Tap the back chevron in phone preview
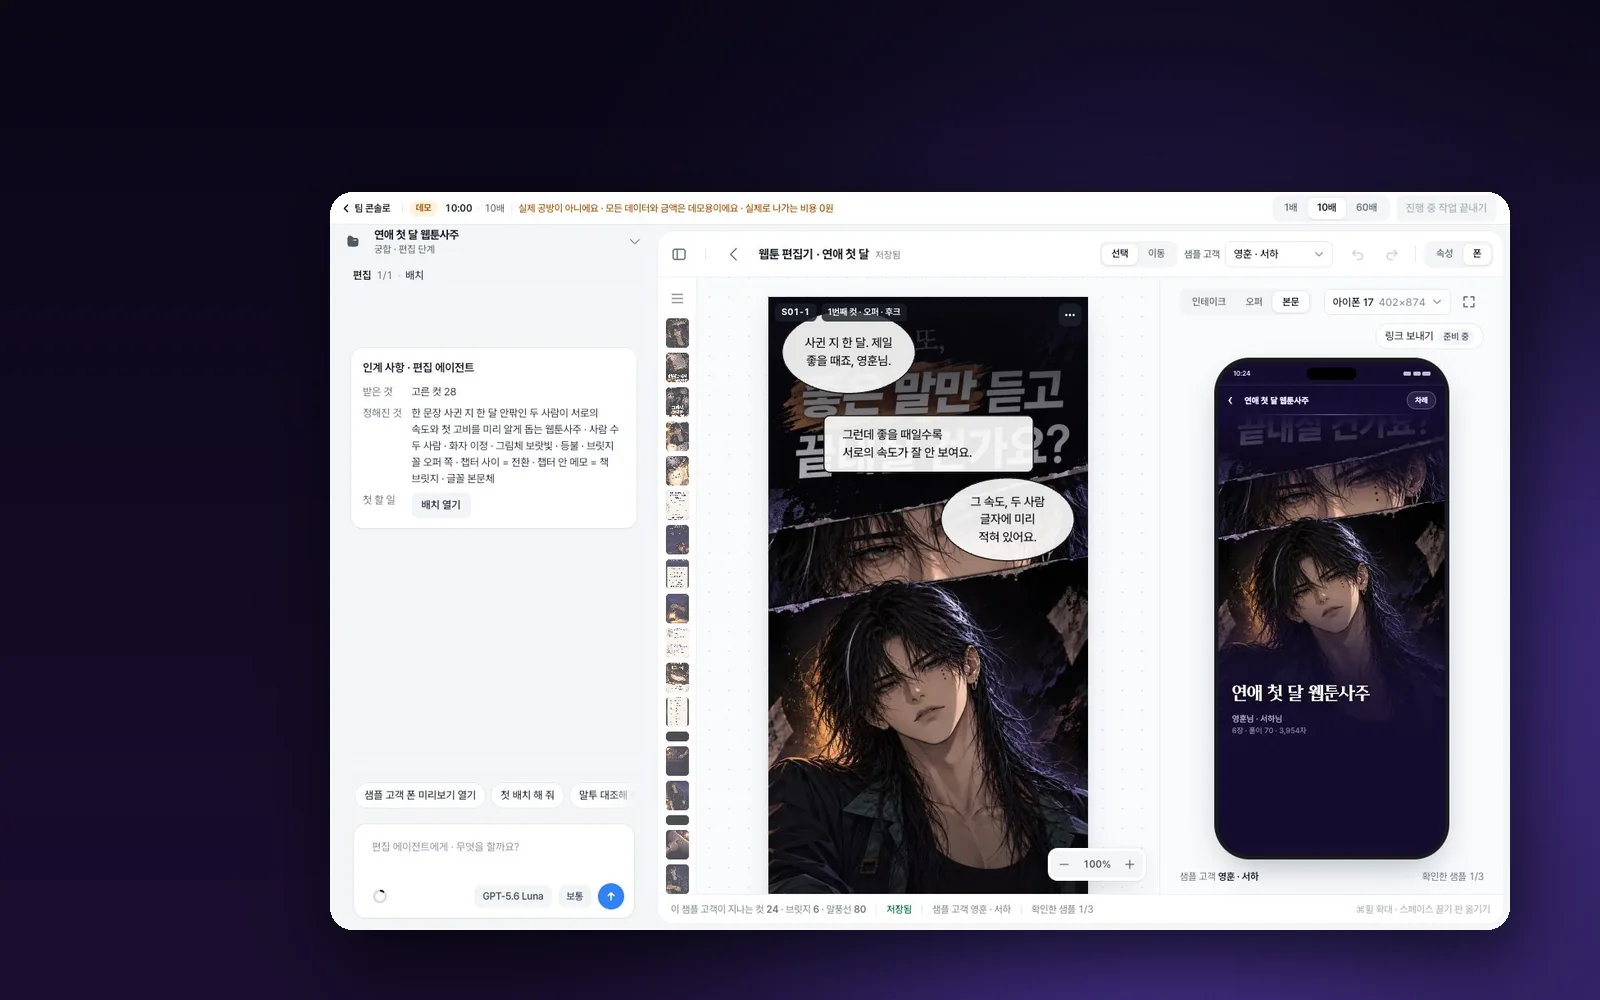This screenshot has height=1000, width=1600. pyautogui.click(x=1230, y=400)
